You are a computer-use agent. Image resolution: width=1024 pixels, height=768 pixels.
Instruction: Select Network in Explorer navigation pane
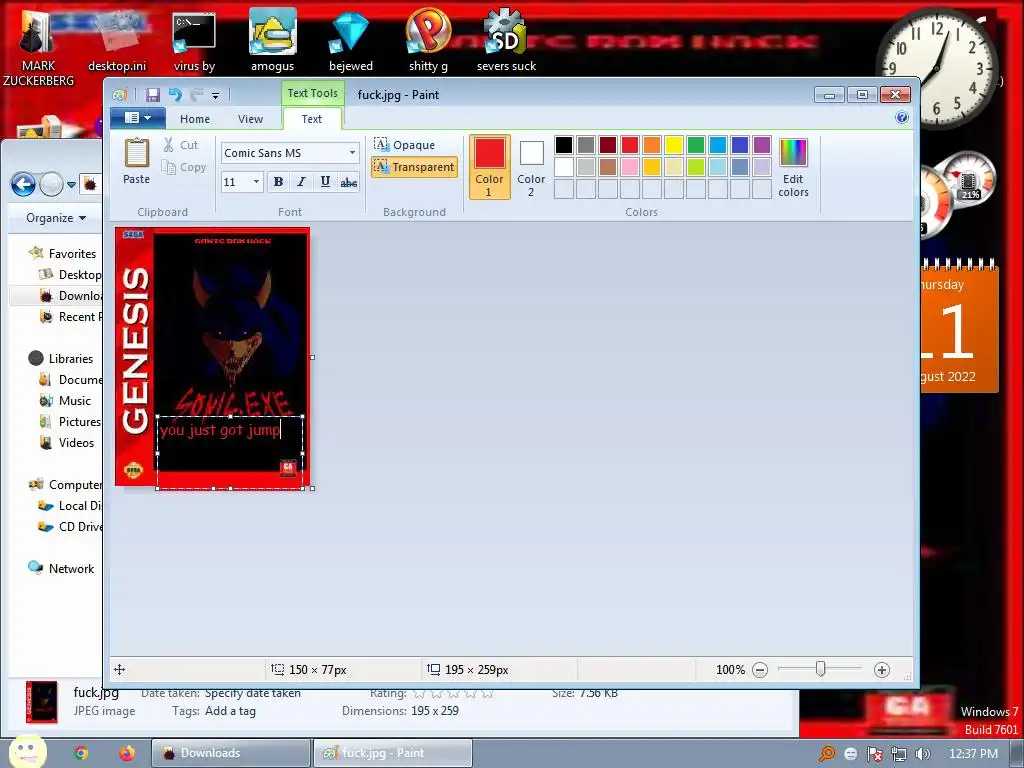click(x=61, y=568)
